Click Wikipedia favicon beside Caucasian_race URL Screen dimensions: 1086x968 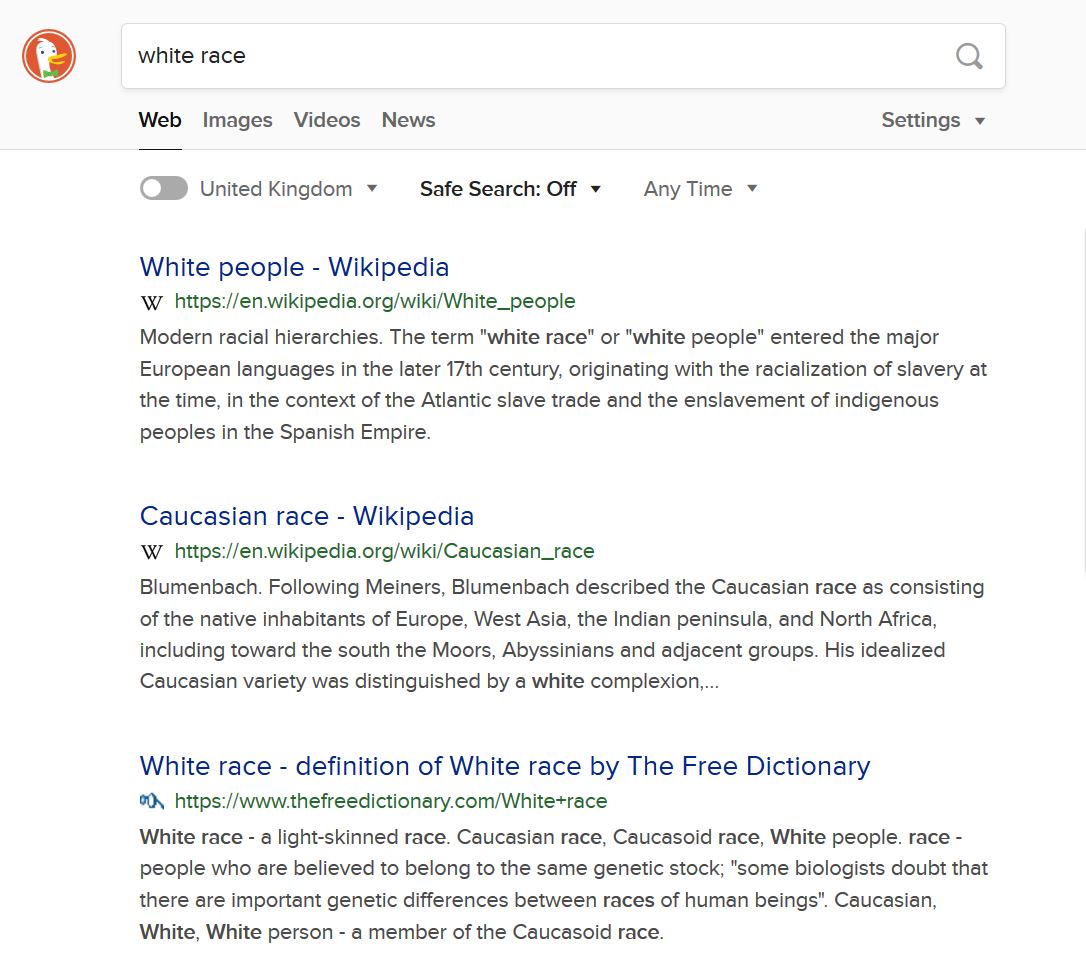tap(152, 552)
